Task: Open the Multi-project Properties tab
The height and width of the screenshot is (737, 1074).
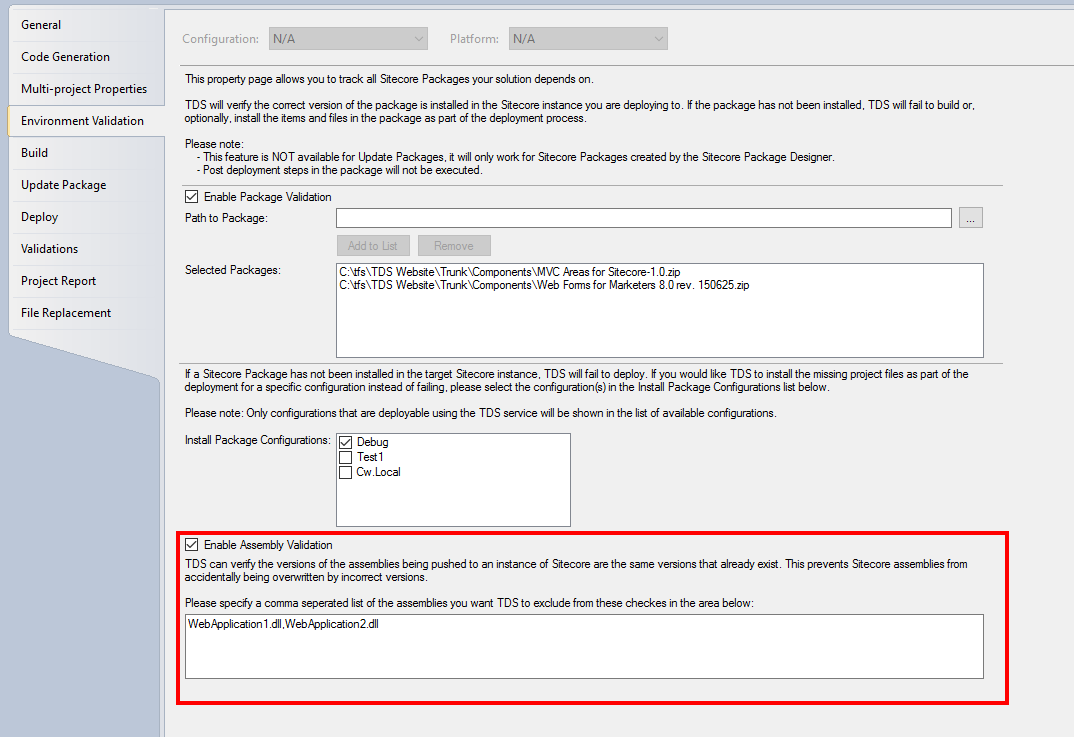Action: (86, 89)
